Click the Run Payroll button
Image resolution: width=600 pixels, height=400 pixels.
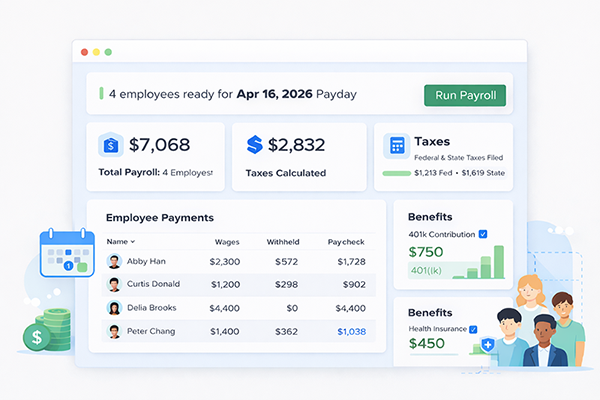click(465, 95)
